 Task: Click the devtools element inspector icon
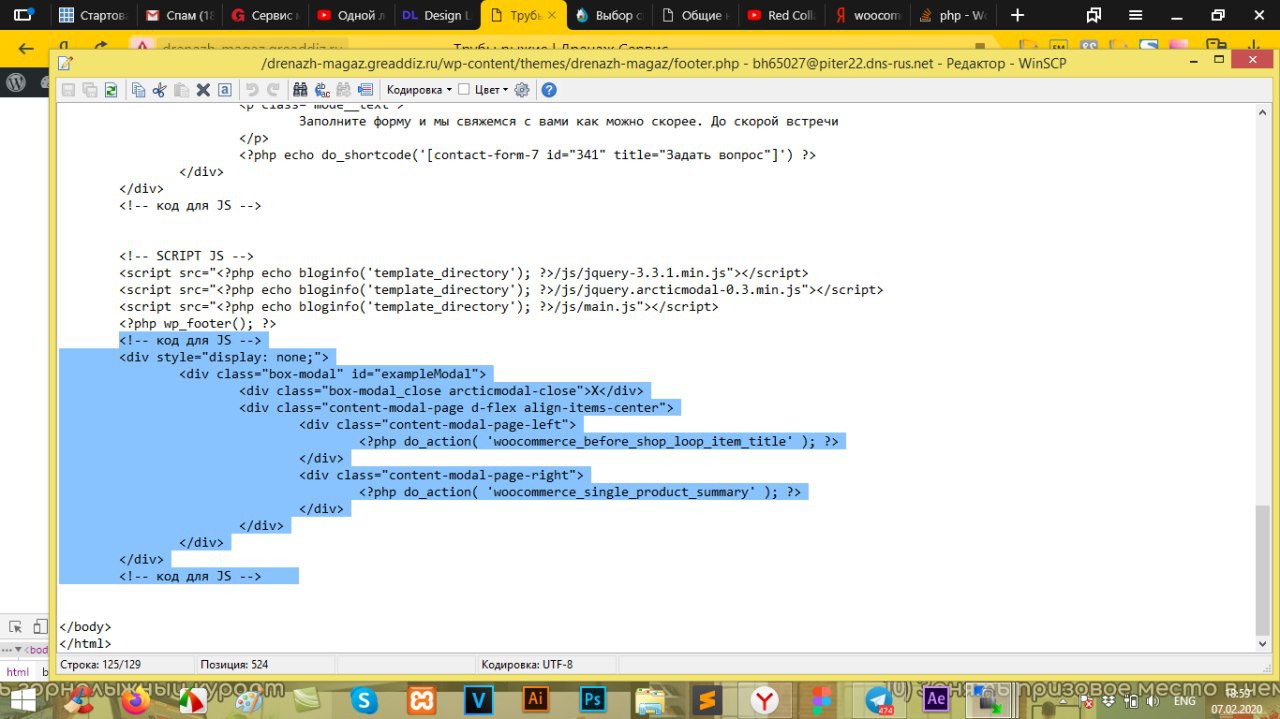point(15,627)
